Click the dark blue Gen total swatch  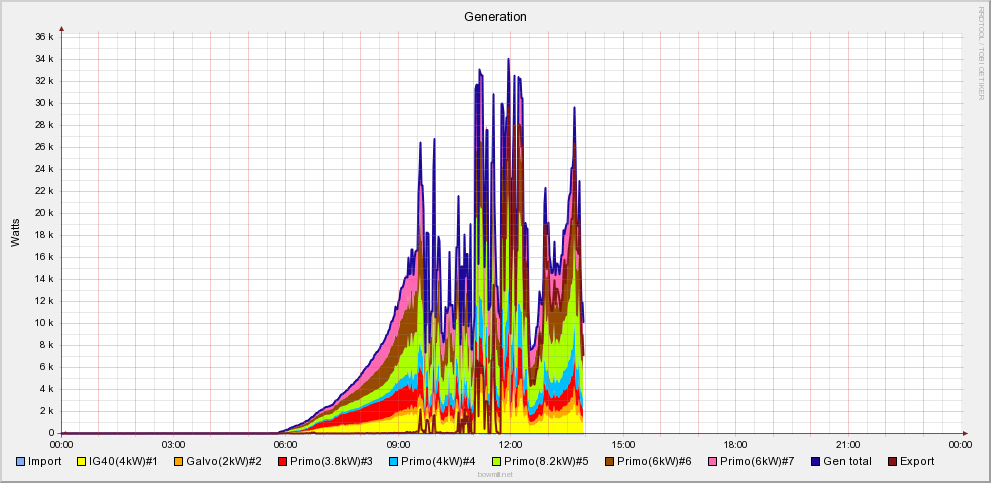pos(816,462)
